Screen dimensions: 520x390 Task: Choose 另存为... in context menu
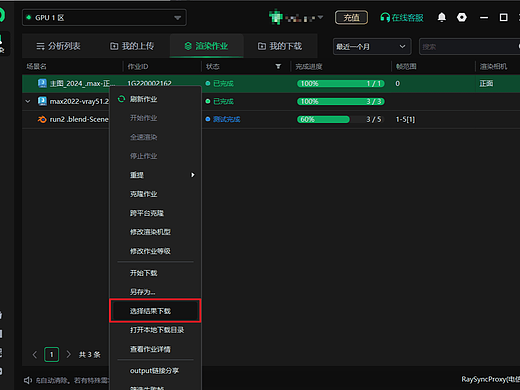pos(155,292)
